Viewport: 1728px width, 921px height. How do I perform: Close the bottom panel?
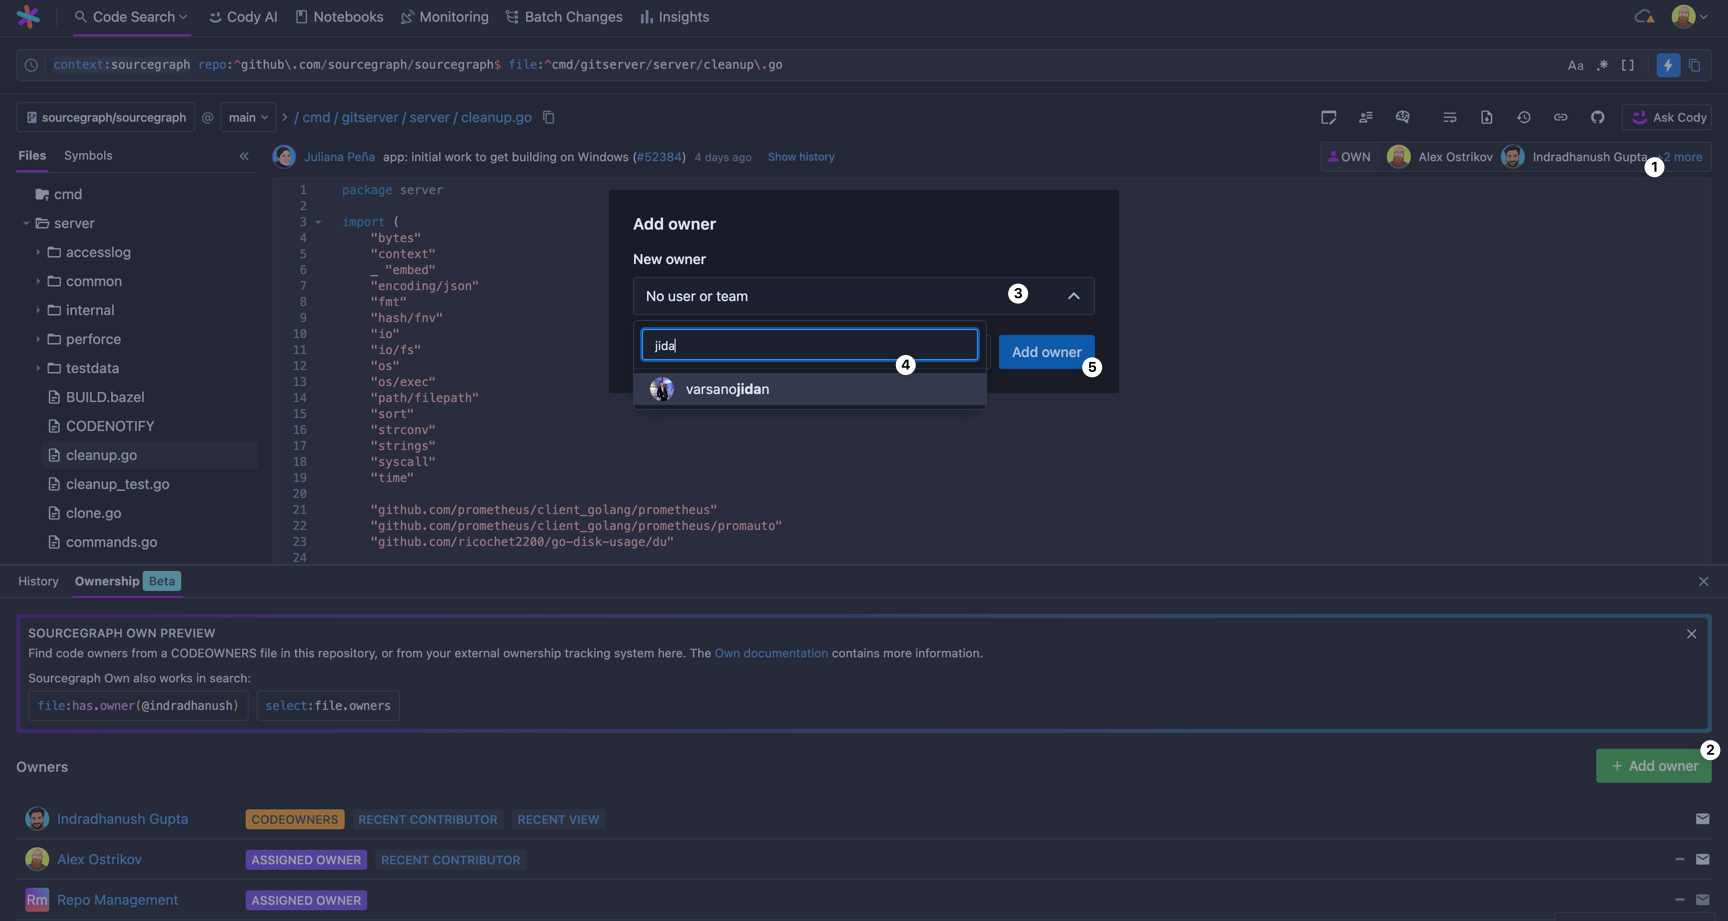pyautogui.click(x=1704, y=581)
